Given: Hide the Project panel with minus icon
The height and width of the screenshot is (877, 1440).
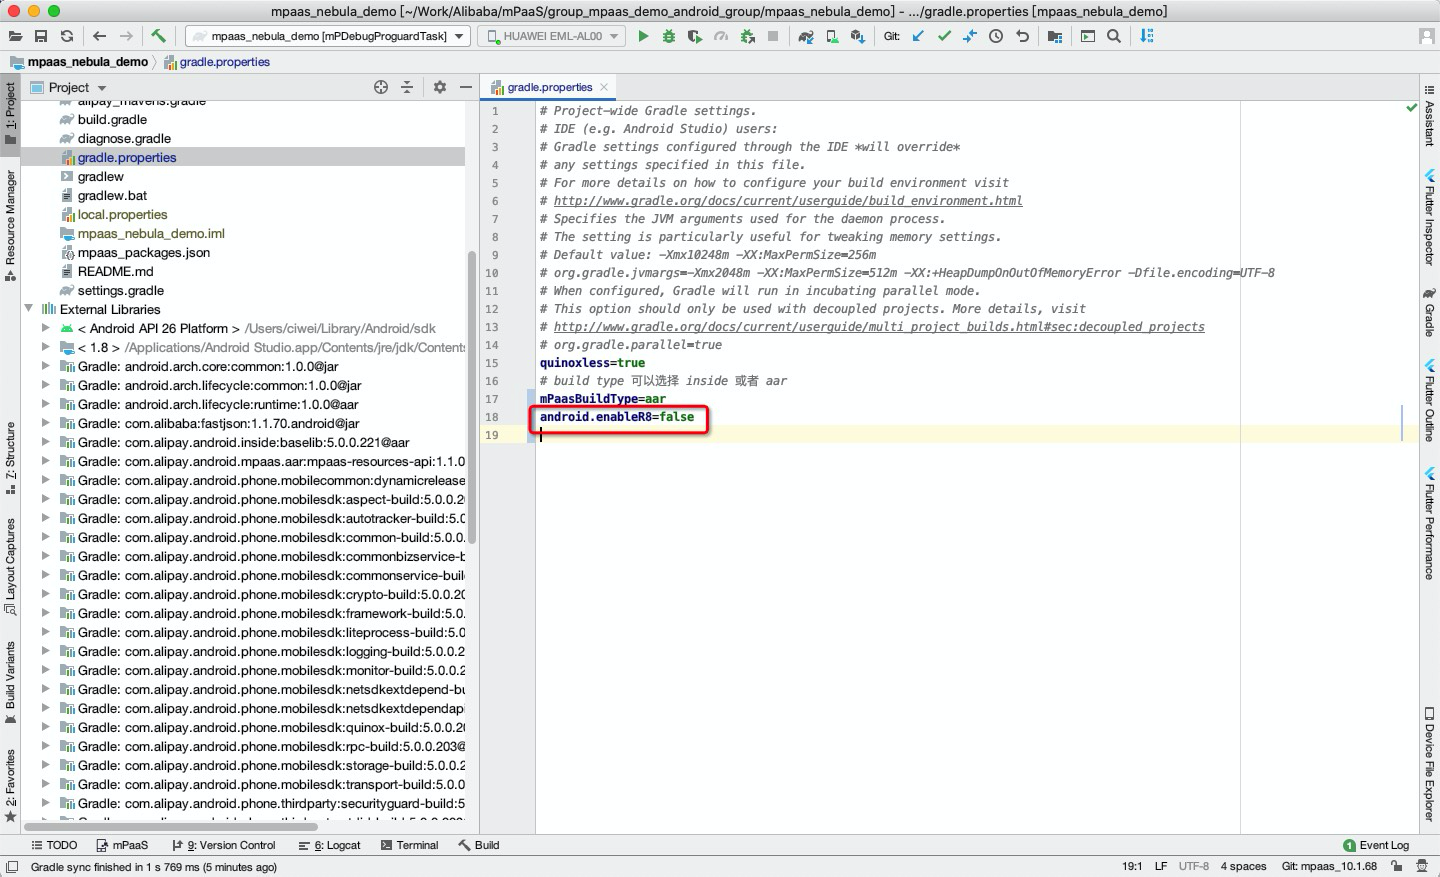Looking at the screenshot, I should (x=466, y=87).
